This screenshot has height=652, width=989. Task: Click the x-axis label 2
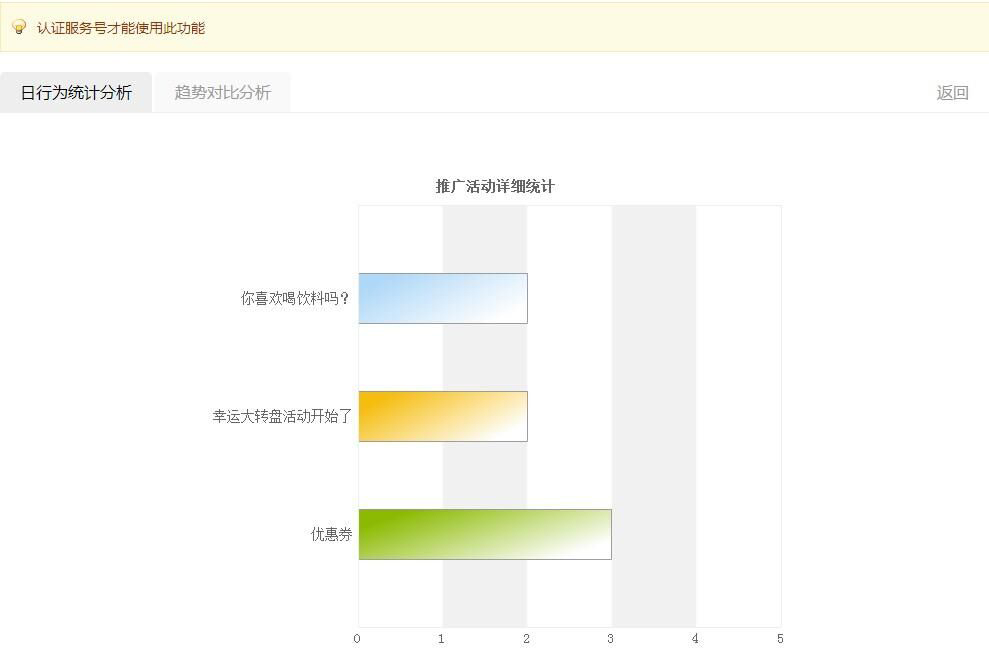(526, 639)
